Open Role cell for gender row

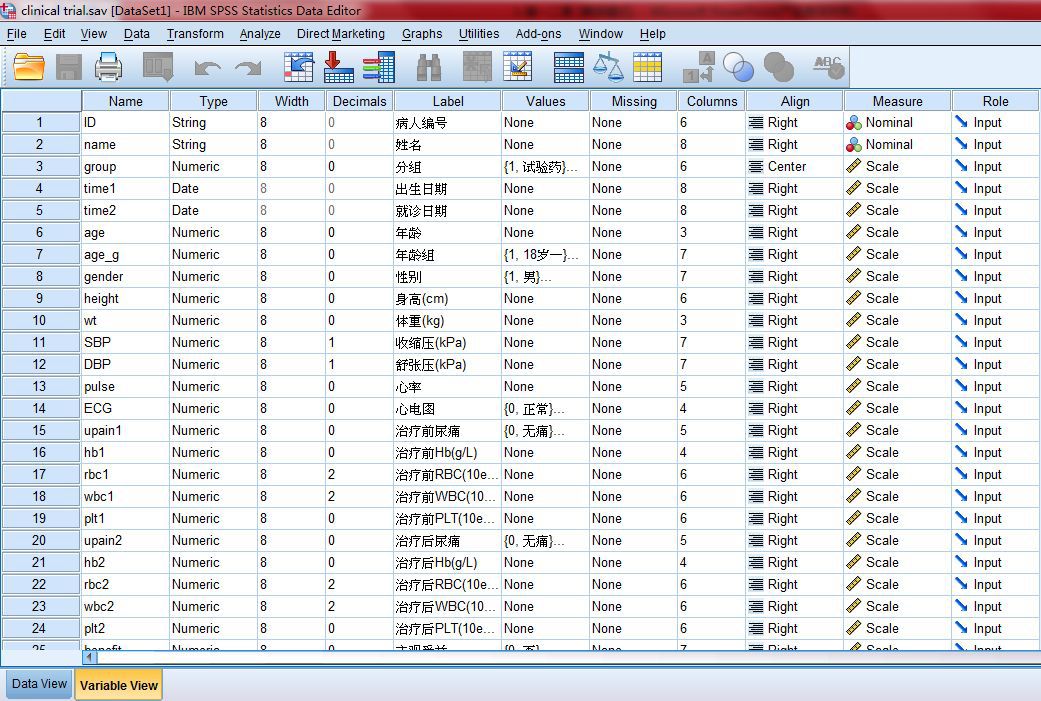pos(995,276)
